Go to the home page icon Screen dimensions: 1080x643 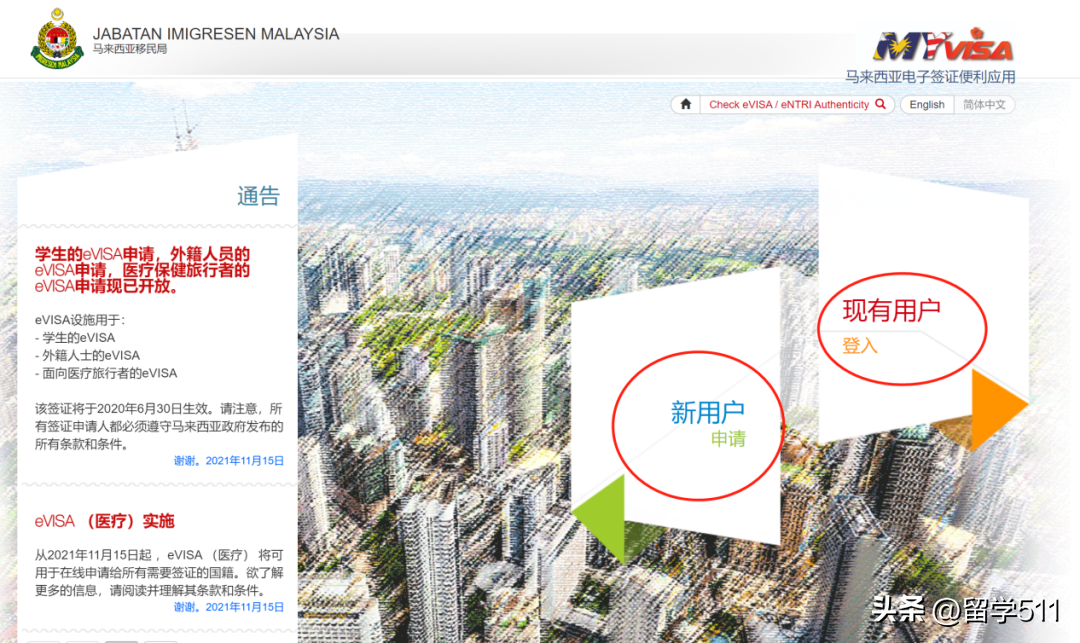[685, 104]
